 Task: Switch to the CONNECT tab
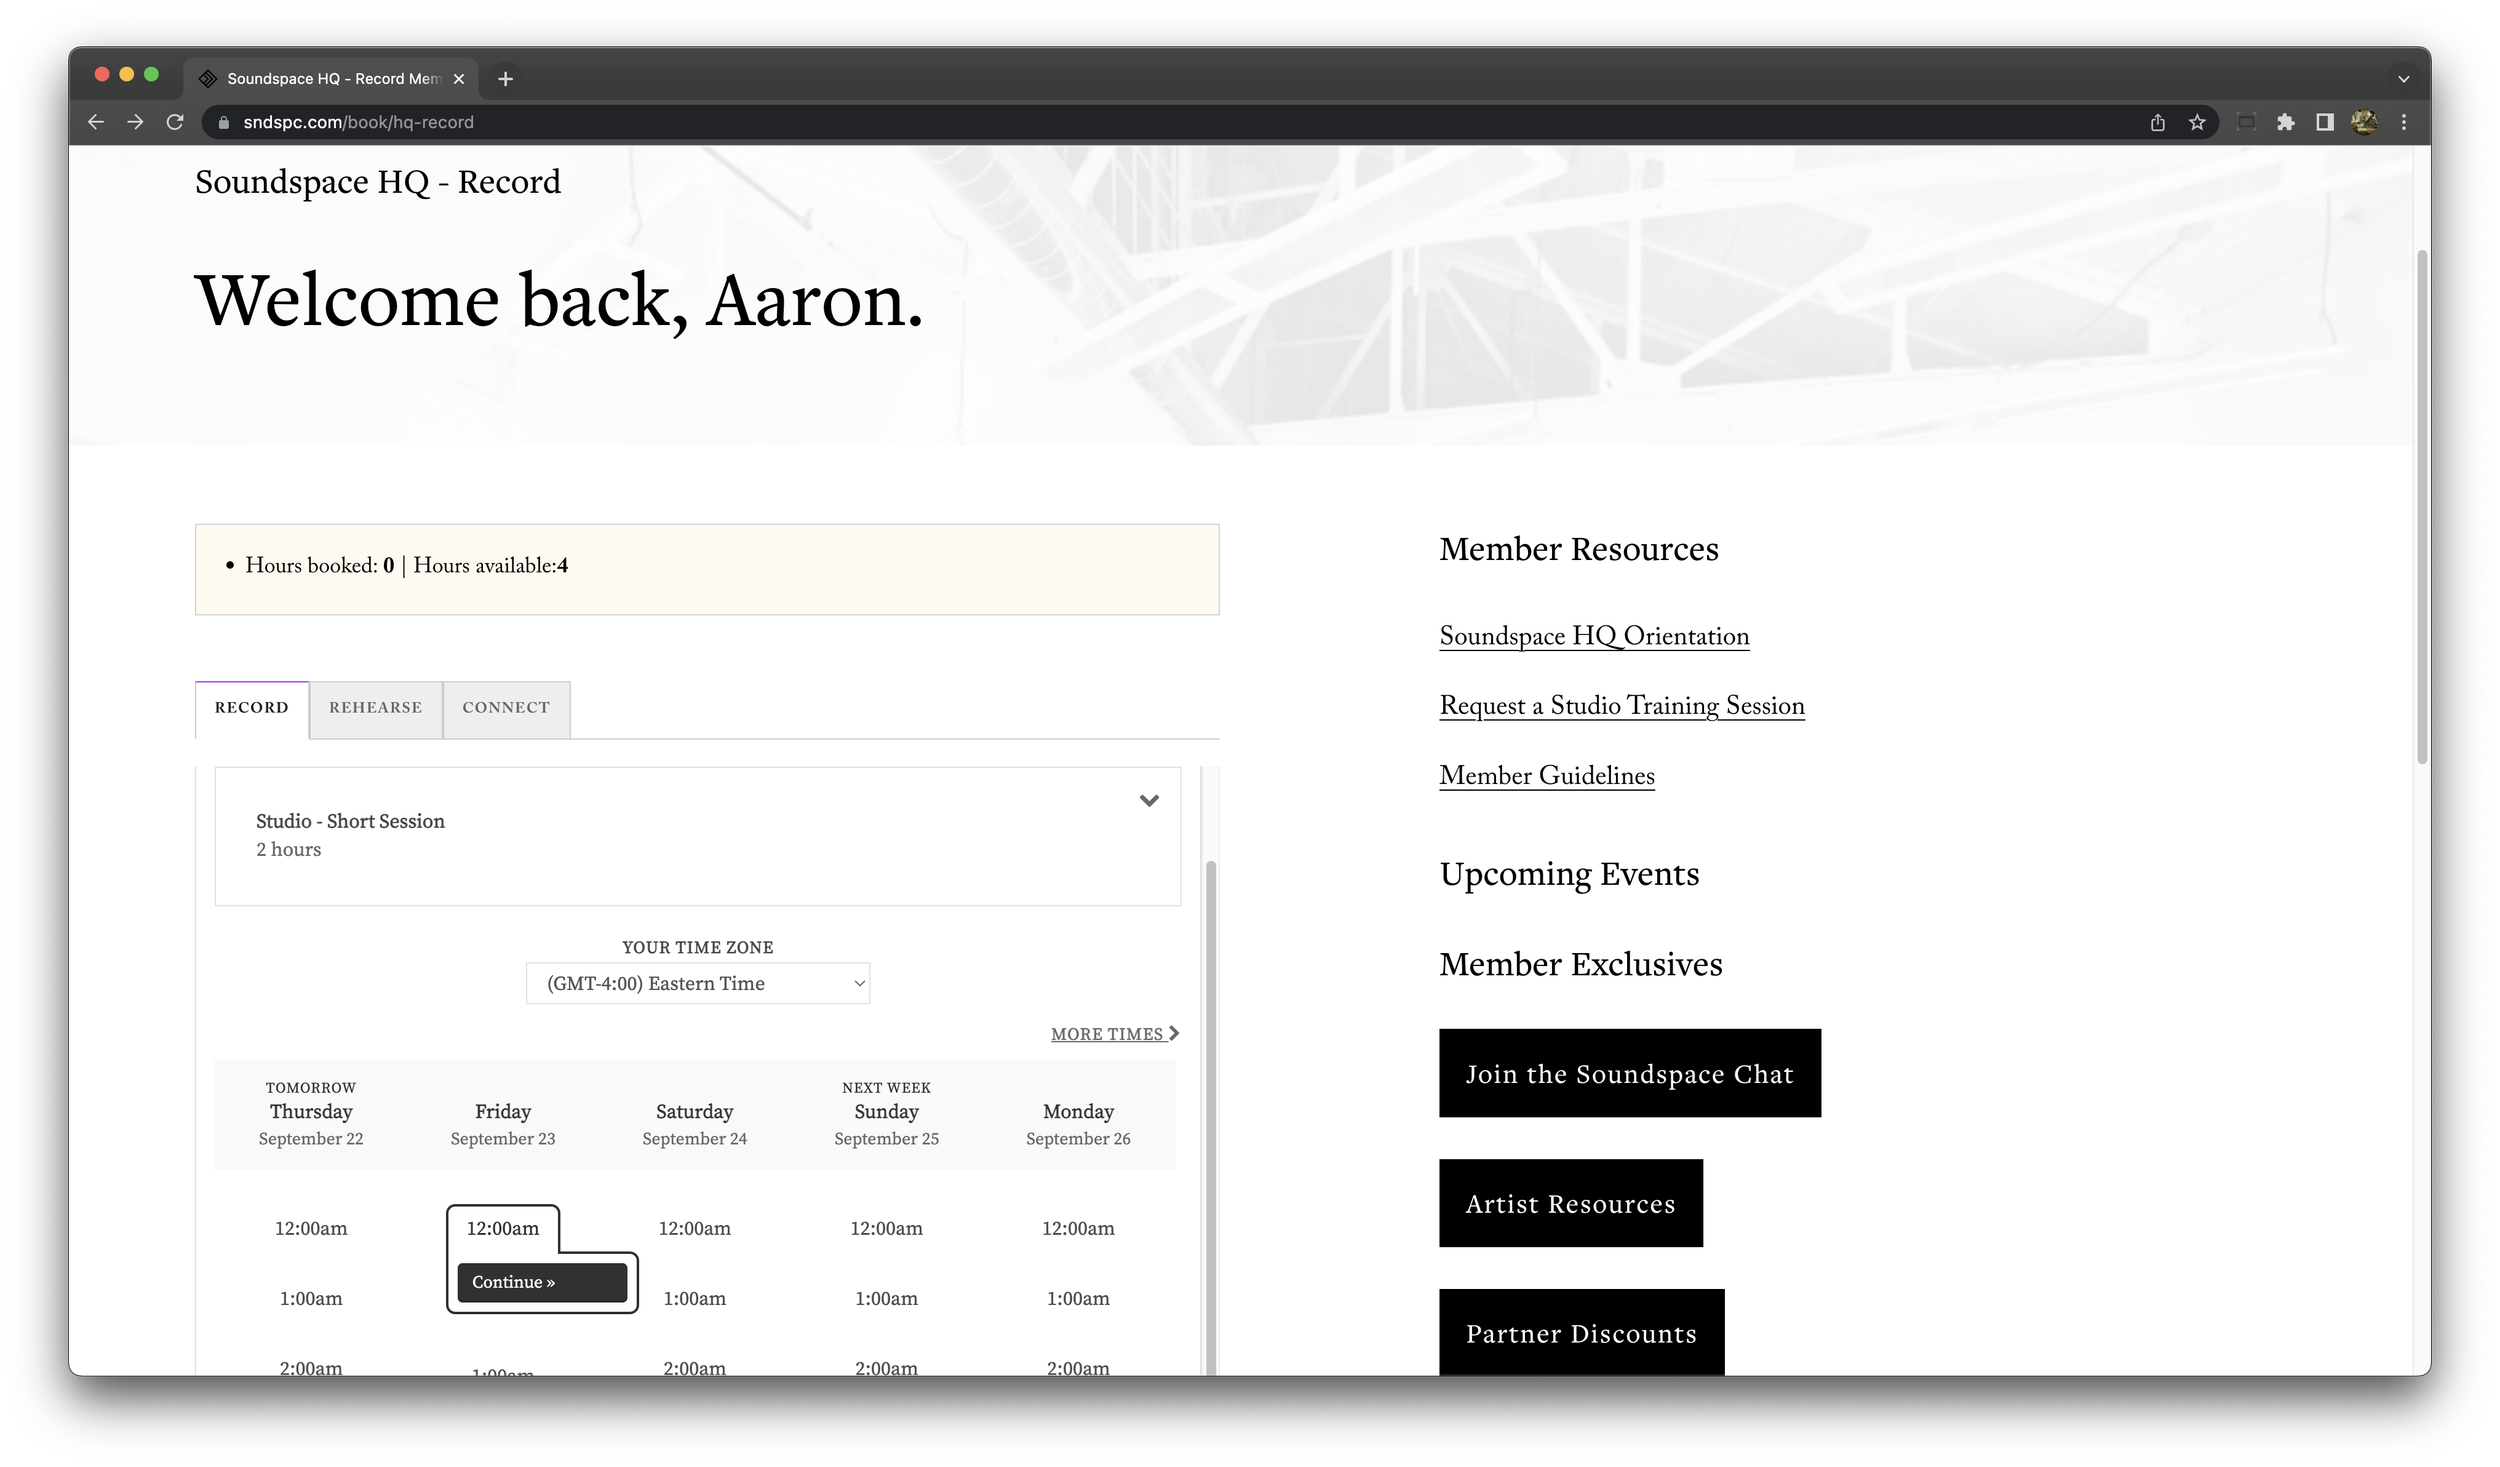506,709
